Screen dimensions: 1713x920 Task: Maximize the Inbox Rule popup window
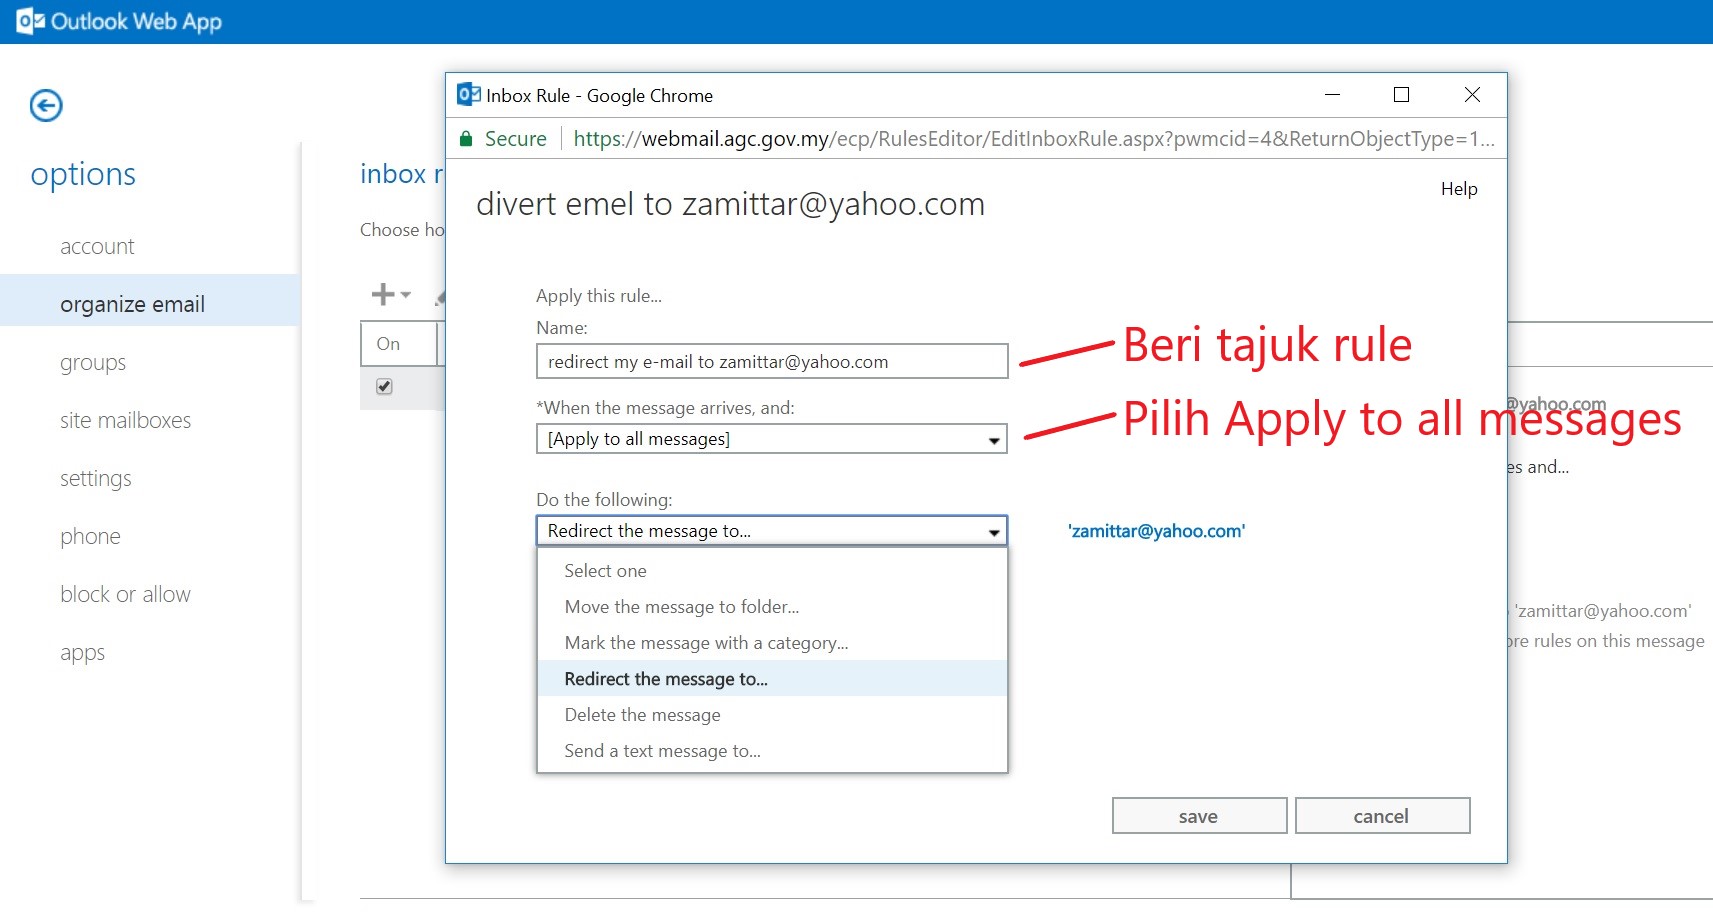click(1401, 95)
